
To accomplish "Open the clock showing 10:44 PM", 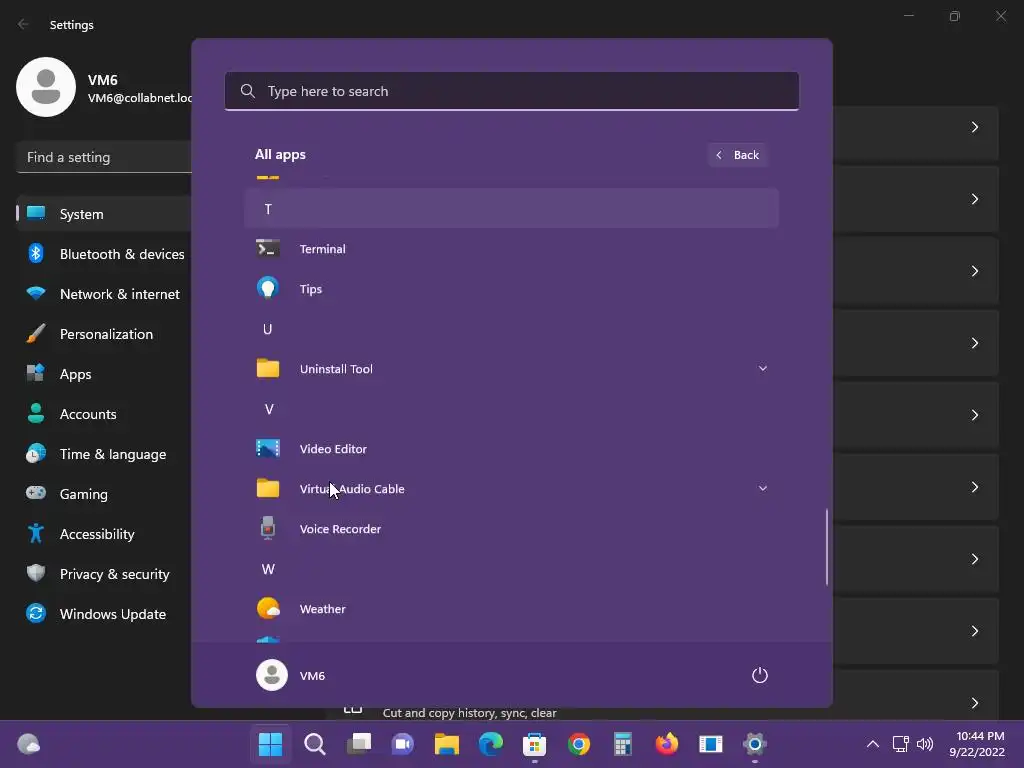I will click(x=977, y=744).
